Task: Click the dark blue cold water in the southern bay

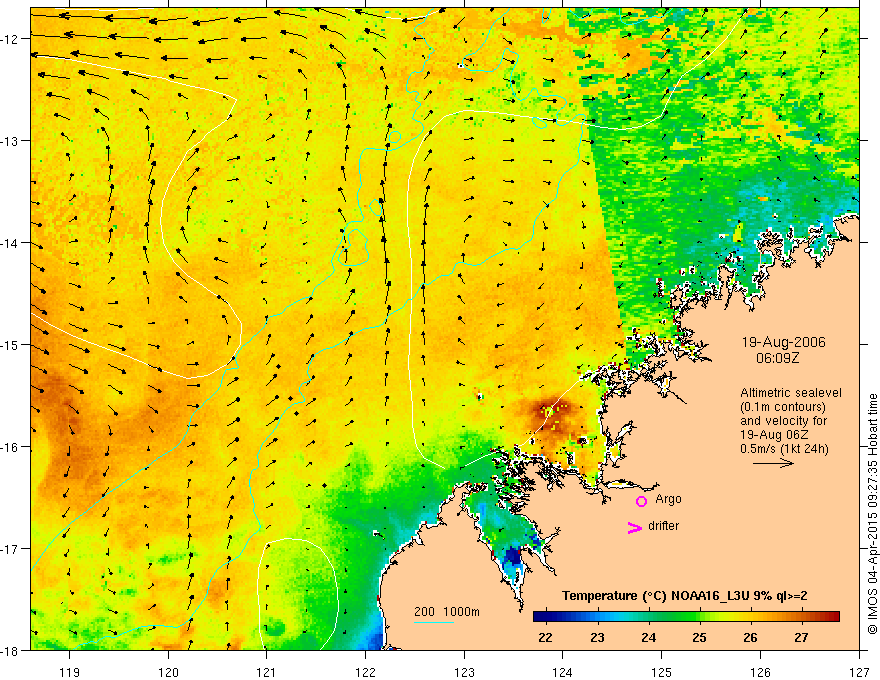Action: [514, 558]
